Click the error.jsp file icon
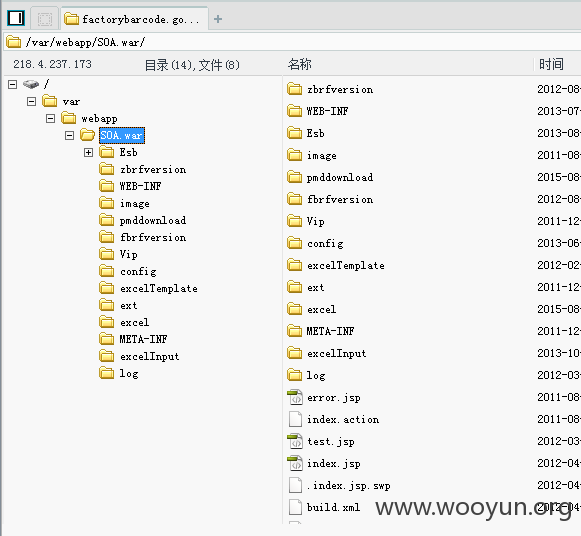 click(x=295, y=397)
